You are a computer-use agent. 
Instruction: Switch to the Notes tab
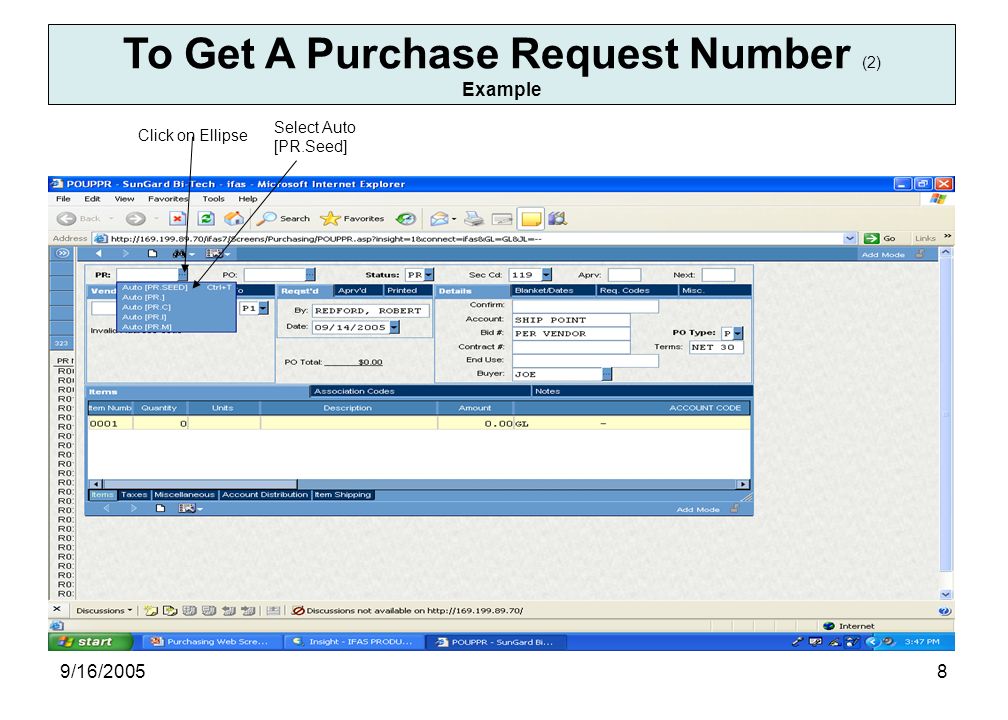[548, 391]
